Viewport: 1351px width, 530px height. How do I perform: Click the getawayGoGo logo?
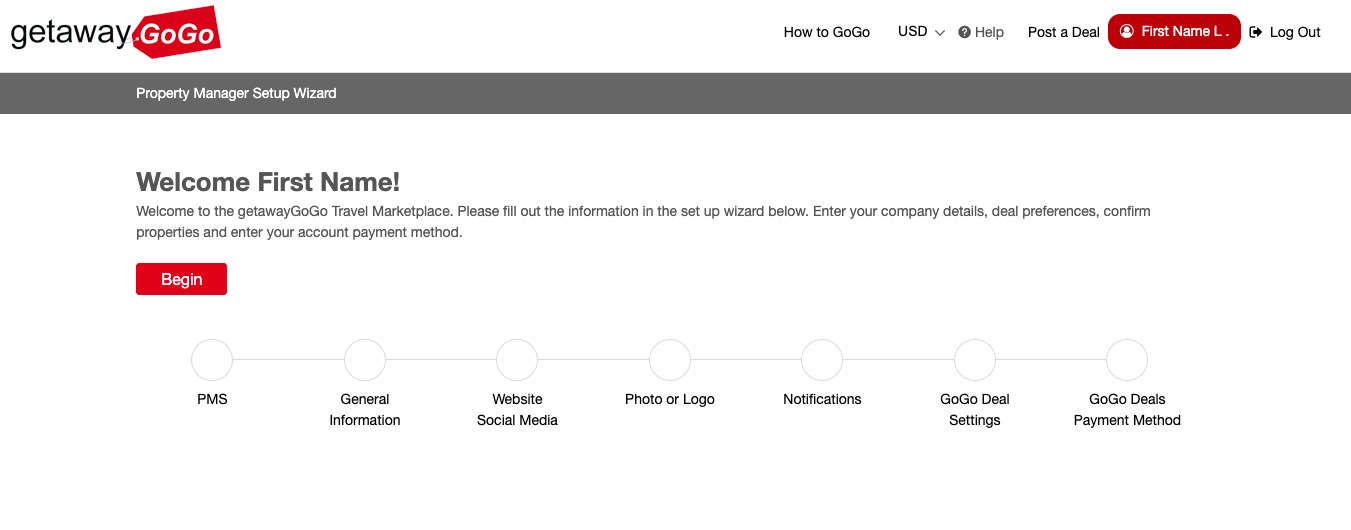pyautogui.click(x=115, y=33)
